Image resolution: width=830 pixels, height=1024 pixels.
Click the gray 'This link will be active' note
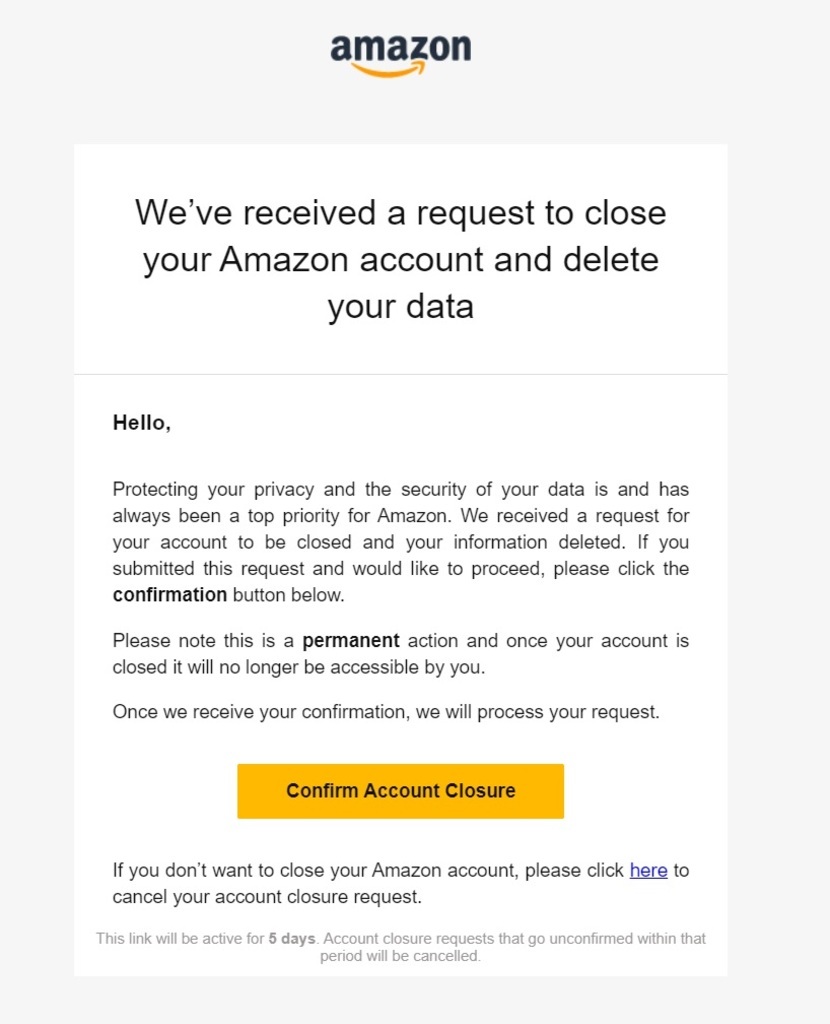click(400, 947)
